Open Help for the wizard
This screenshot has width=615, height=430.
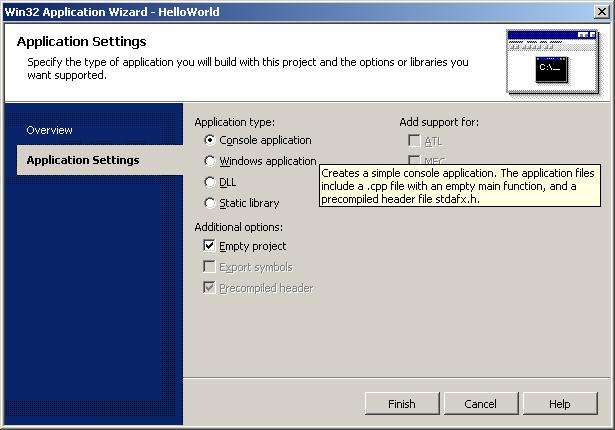[559, 404]
